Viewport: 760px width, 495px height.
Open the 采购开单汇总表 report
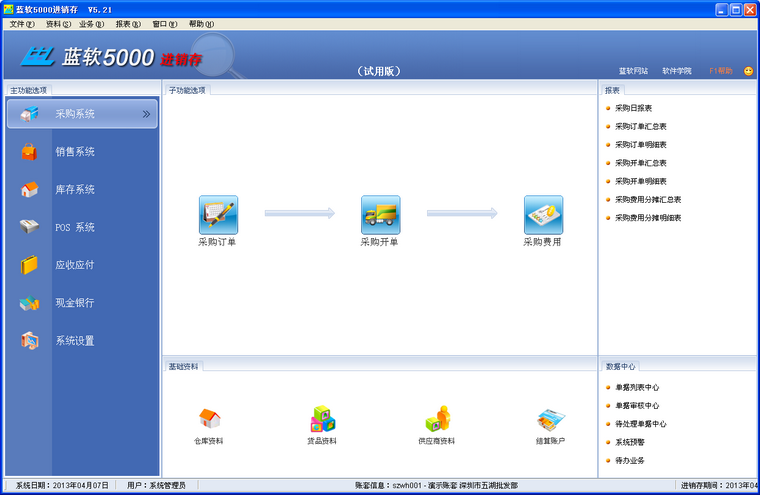point(640,163)
